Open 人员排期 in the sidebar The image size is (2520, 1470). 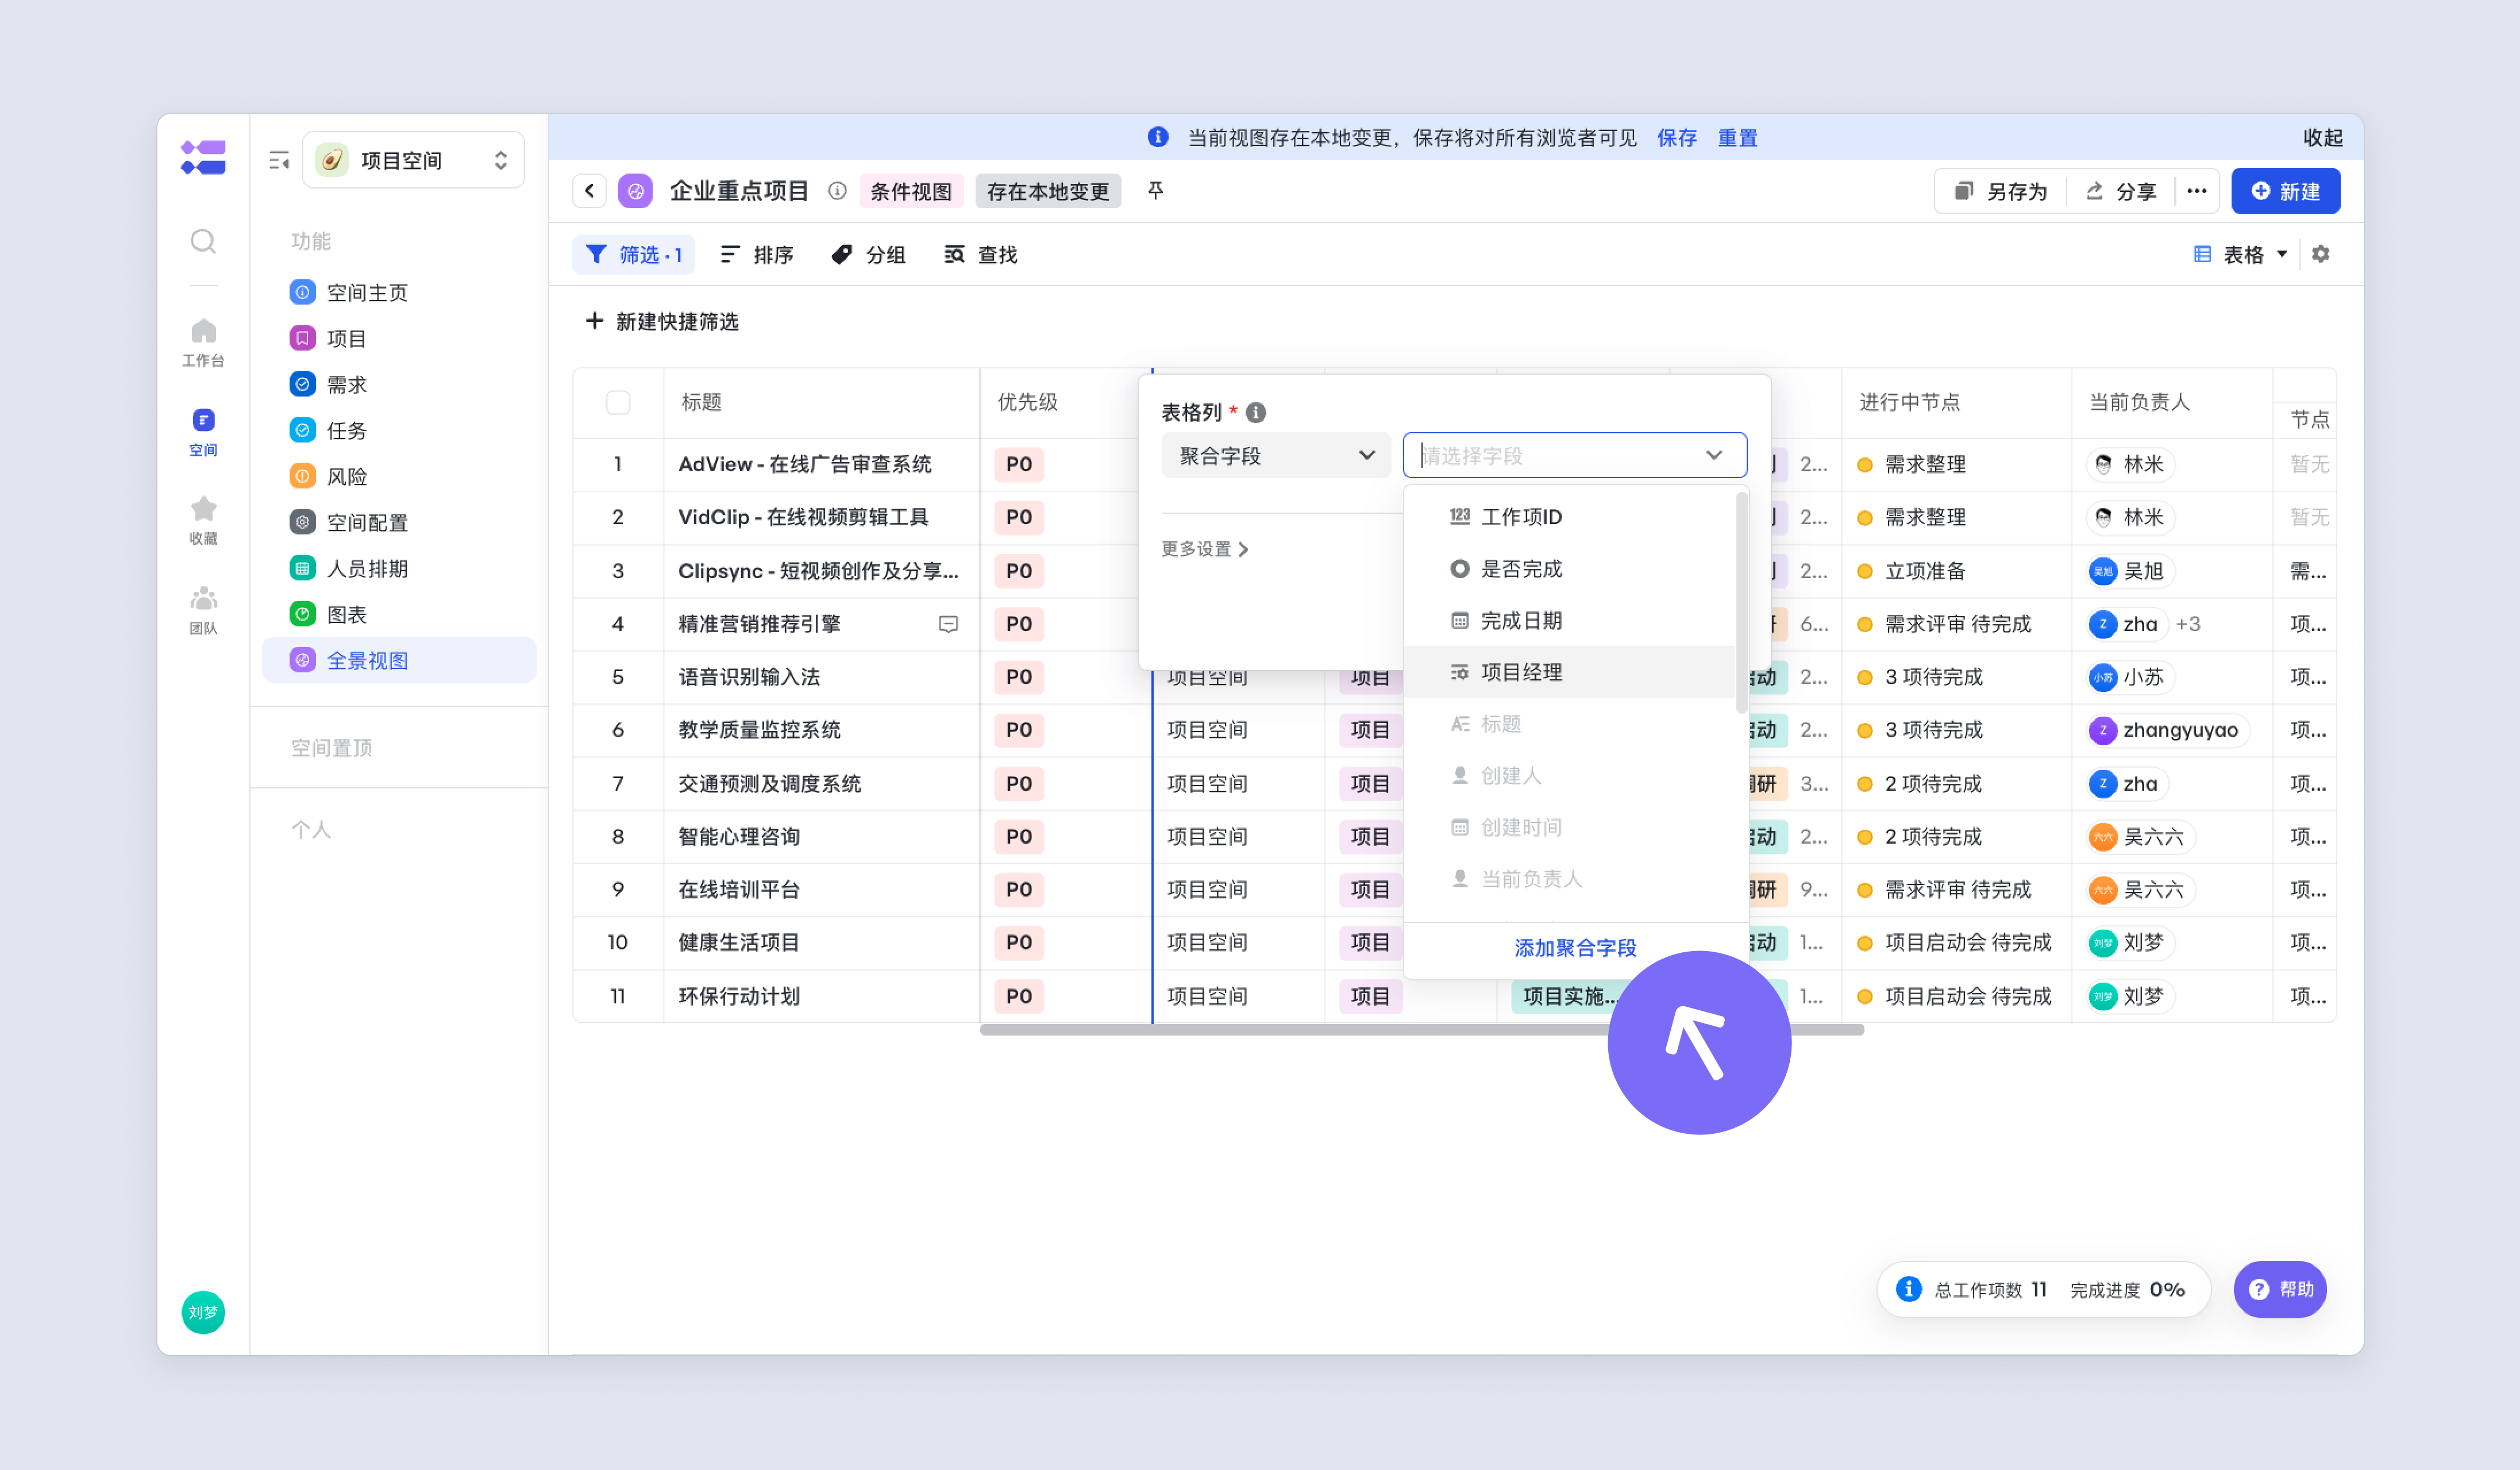[398, 568]
